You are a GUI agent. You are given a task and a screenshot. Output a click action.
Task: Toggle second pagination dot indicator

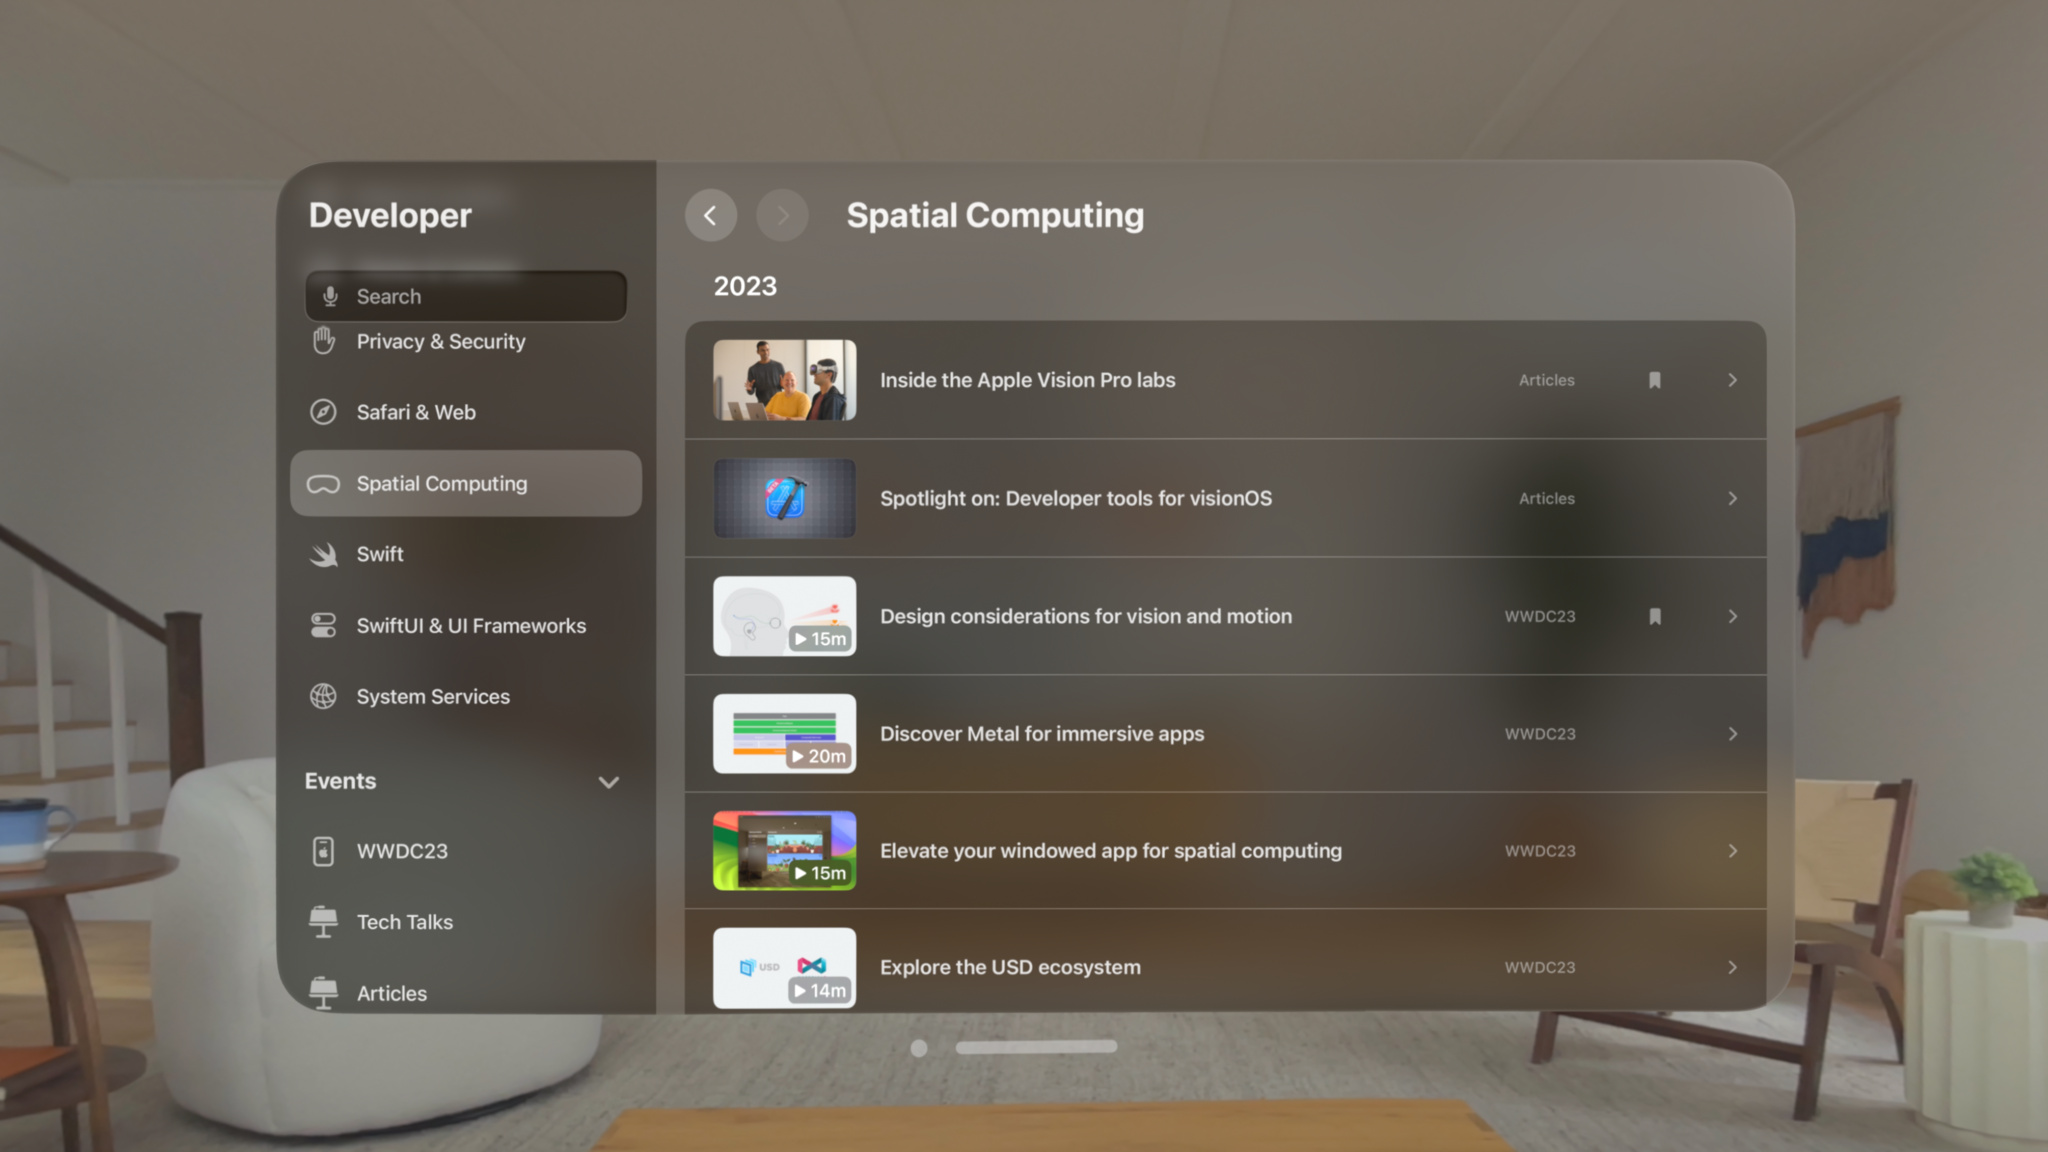(x=1035, y=1047)
